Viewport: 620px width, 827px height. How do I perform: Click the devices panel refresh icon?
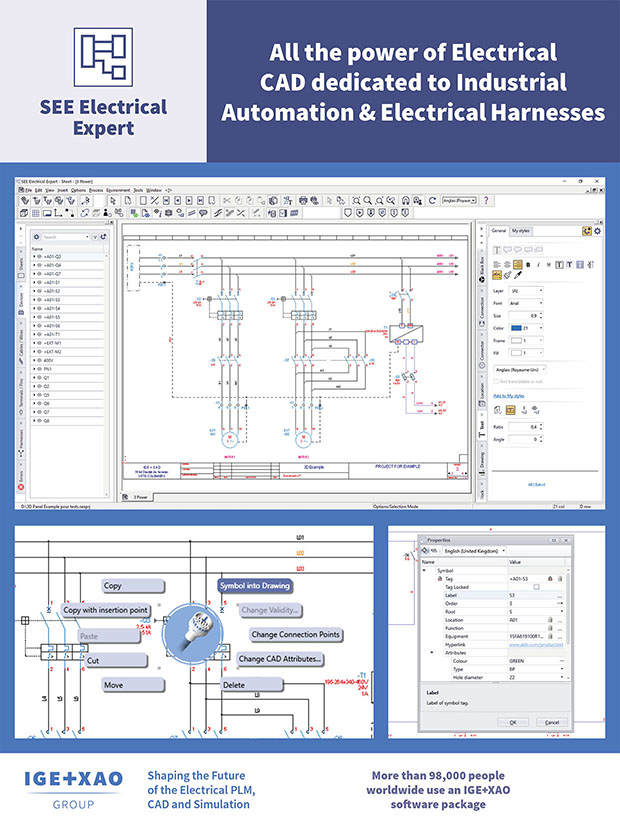click(x=103, y=237)
